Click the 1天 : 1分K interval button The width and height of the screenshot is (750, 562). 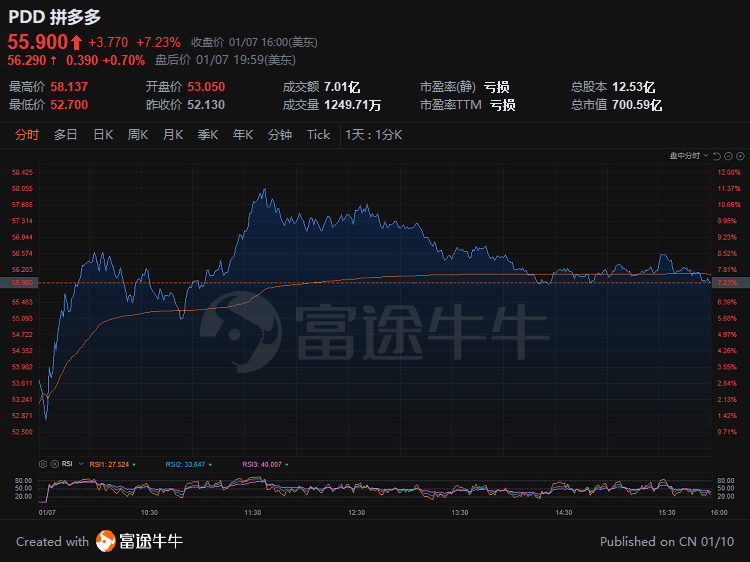(x=373, y=135)
